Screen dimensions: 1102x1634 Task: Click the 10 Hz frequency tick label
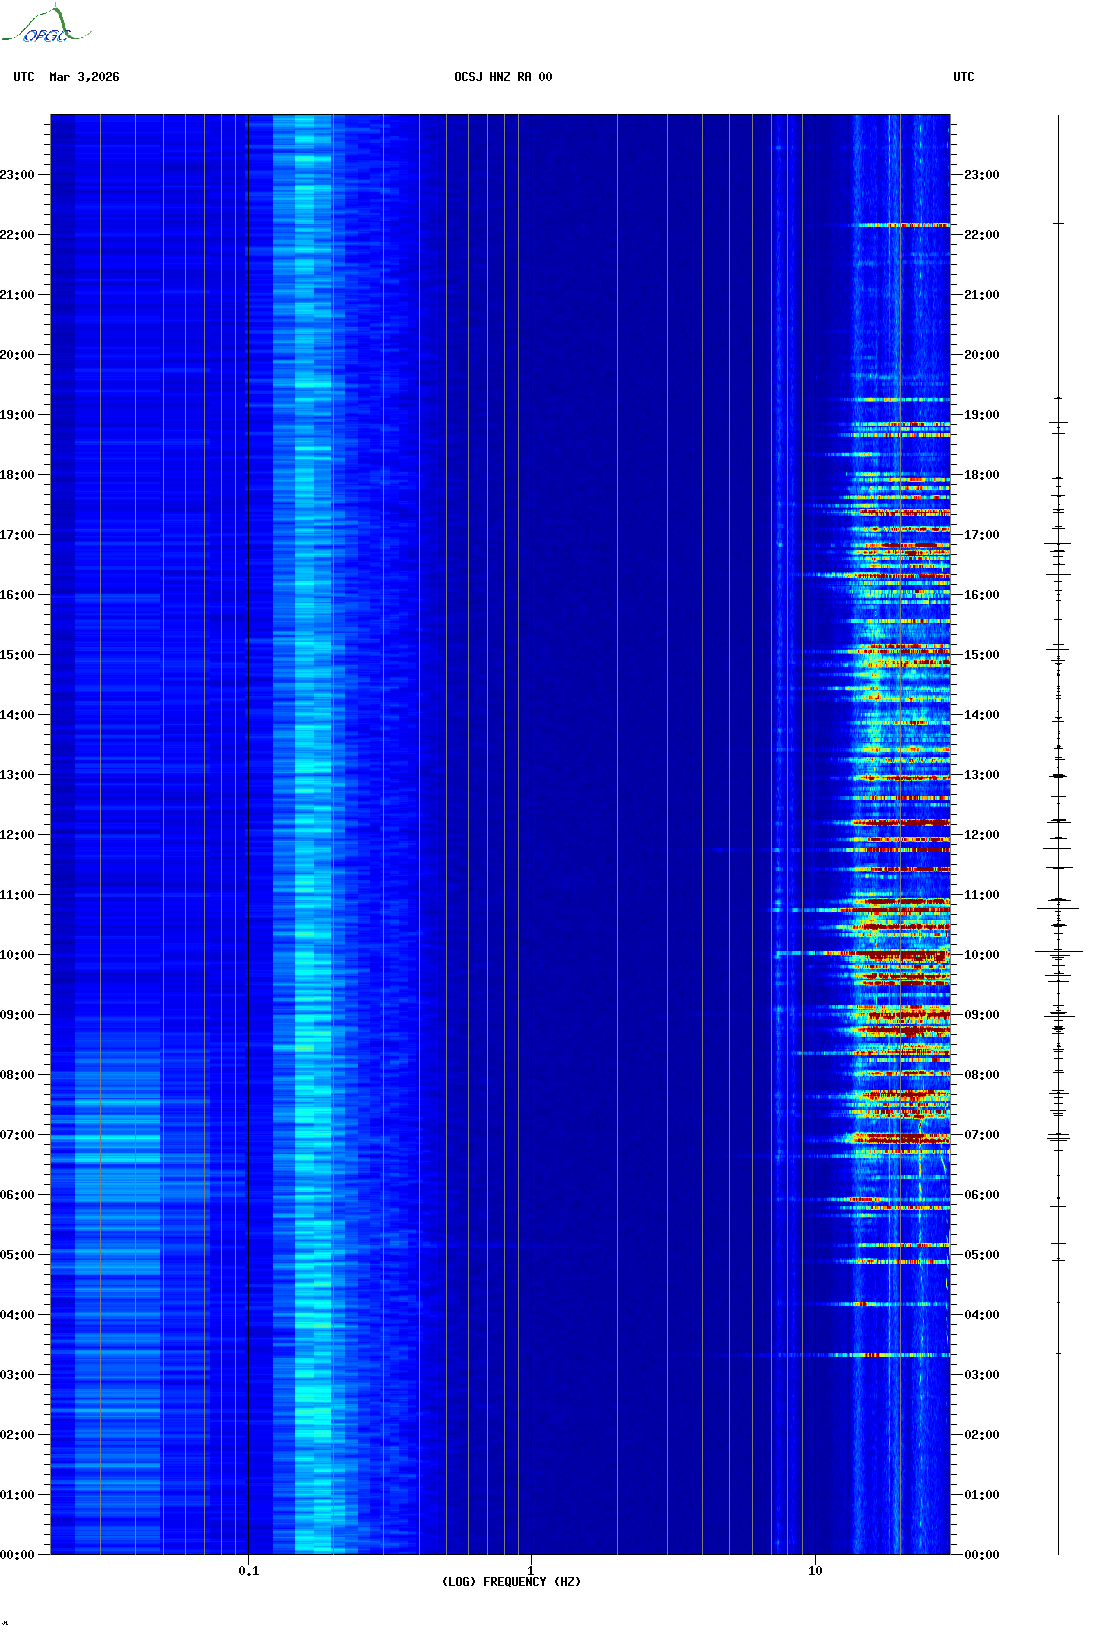815,1570
